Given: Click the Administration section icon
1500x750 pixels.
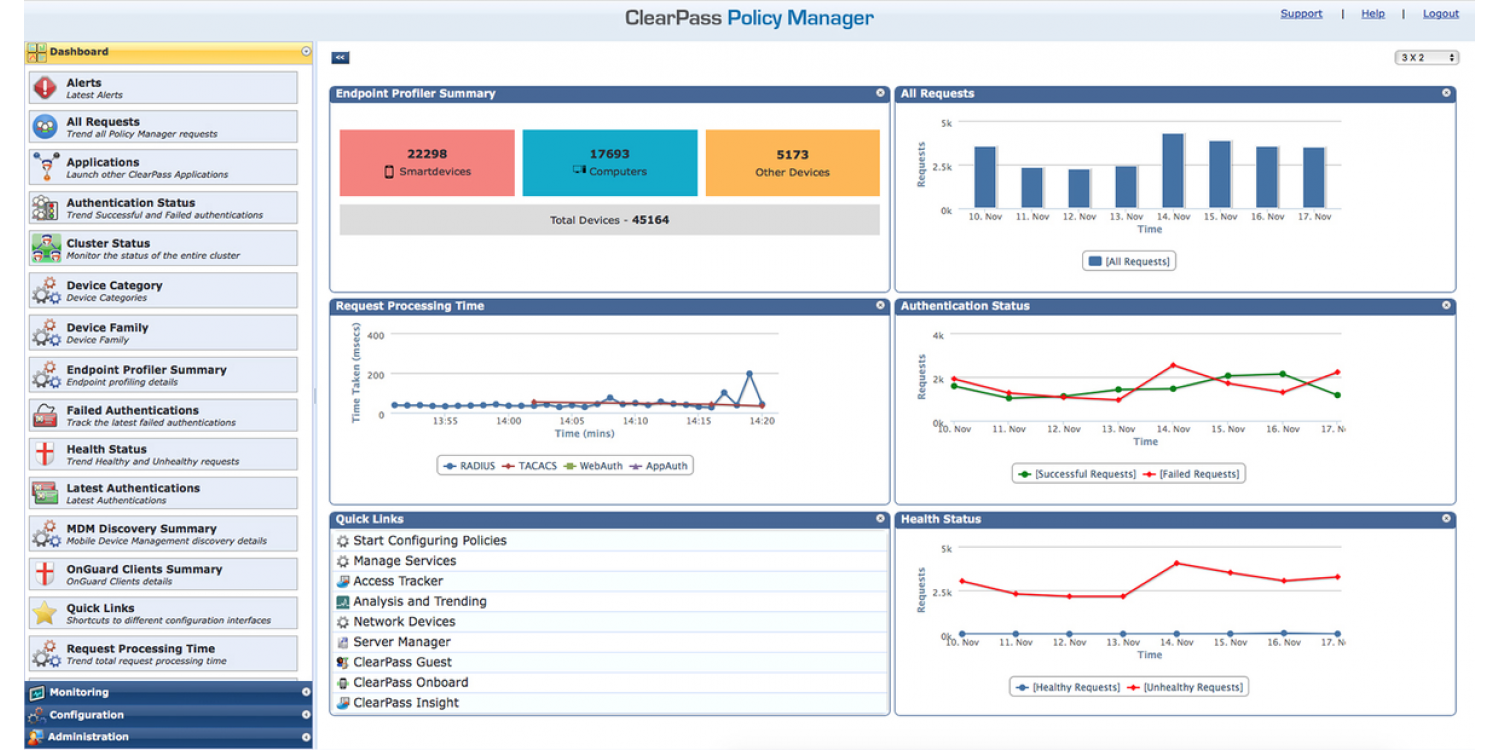Looking at the screenshot, I should click(x=36, y=737).
